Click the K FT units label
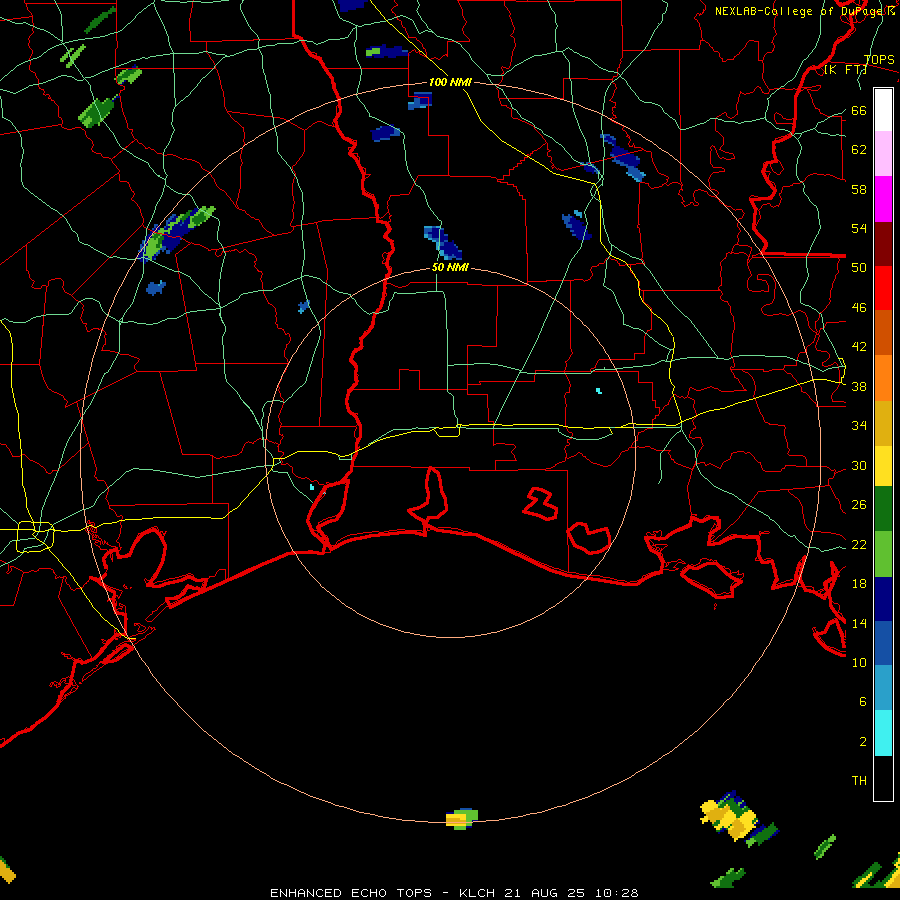Image resolution: width=900 pixels, height=900 pixels. pos(845,69)
